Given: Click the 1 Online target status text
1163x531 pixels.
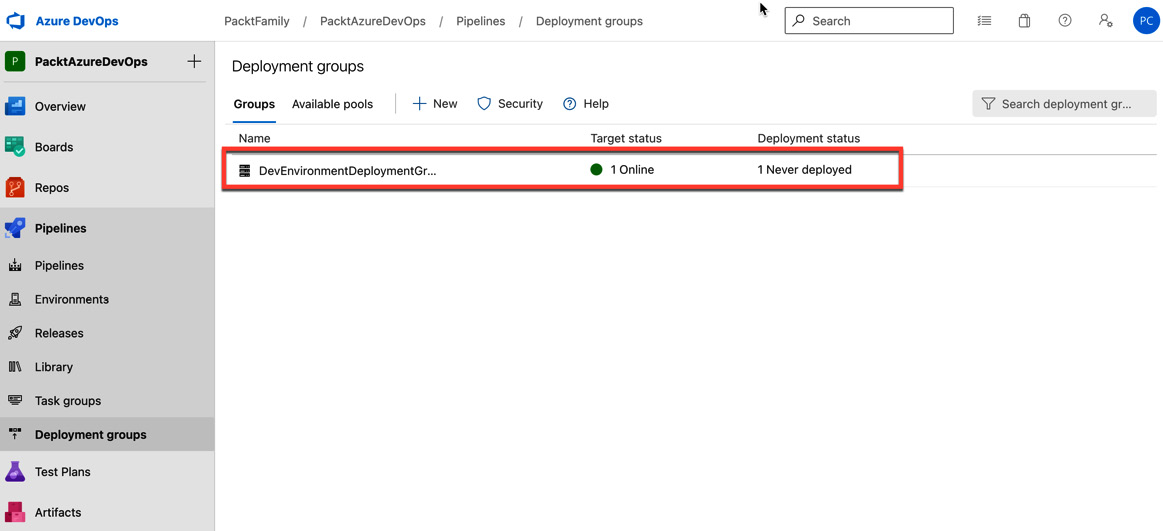Looking at the screenshot, I should tap(632, 170).
